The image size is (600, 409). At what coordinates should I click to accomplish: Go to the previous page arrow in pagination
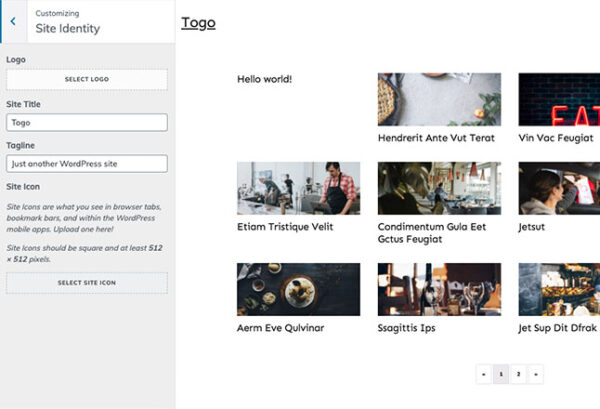click(485, 375)
